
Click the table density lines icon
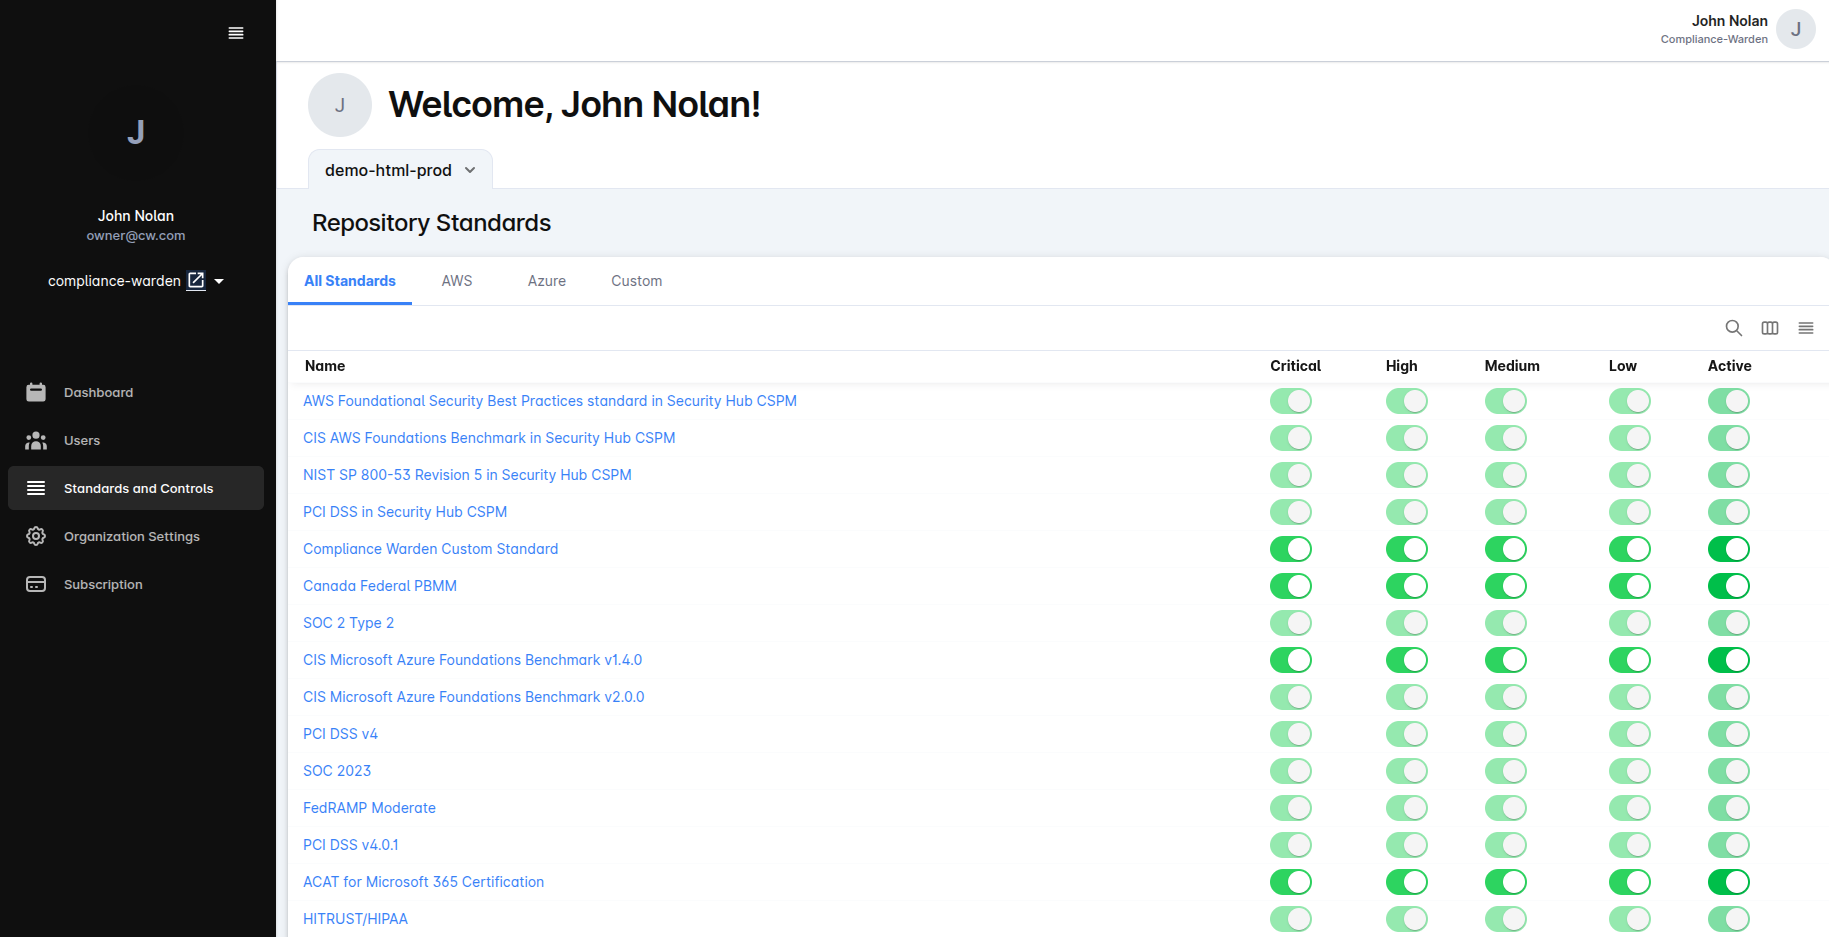click(1805, 328)
